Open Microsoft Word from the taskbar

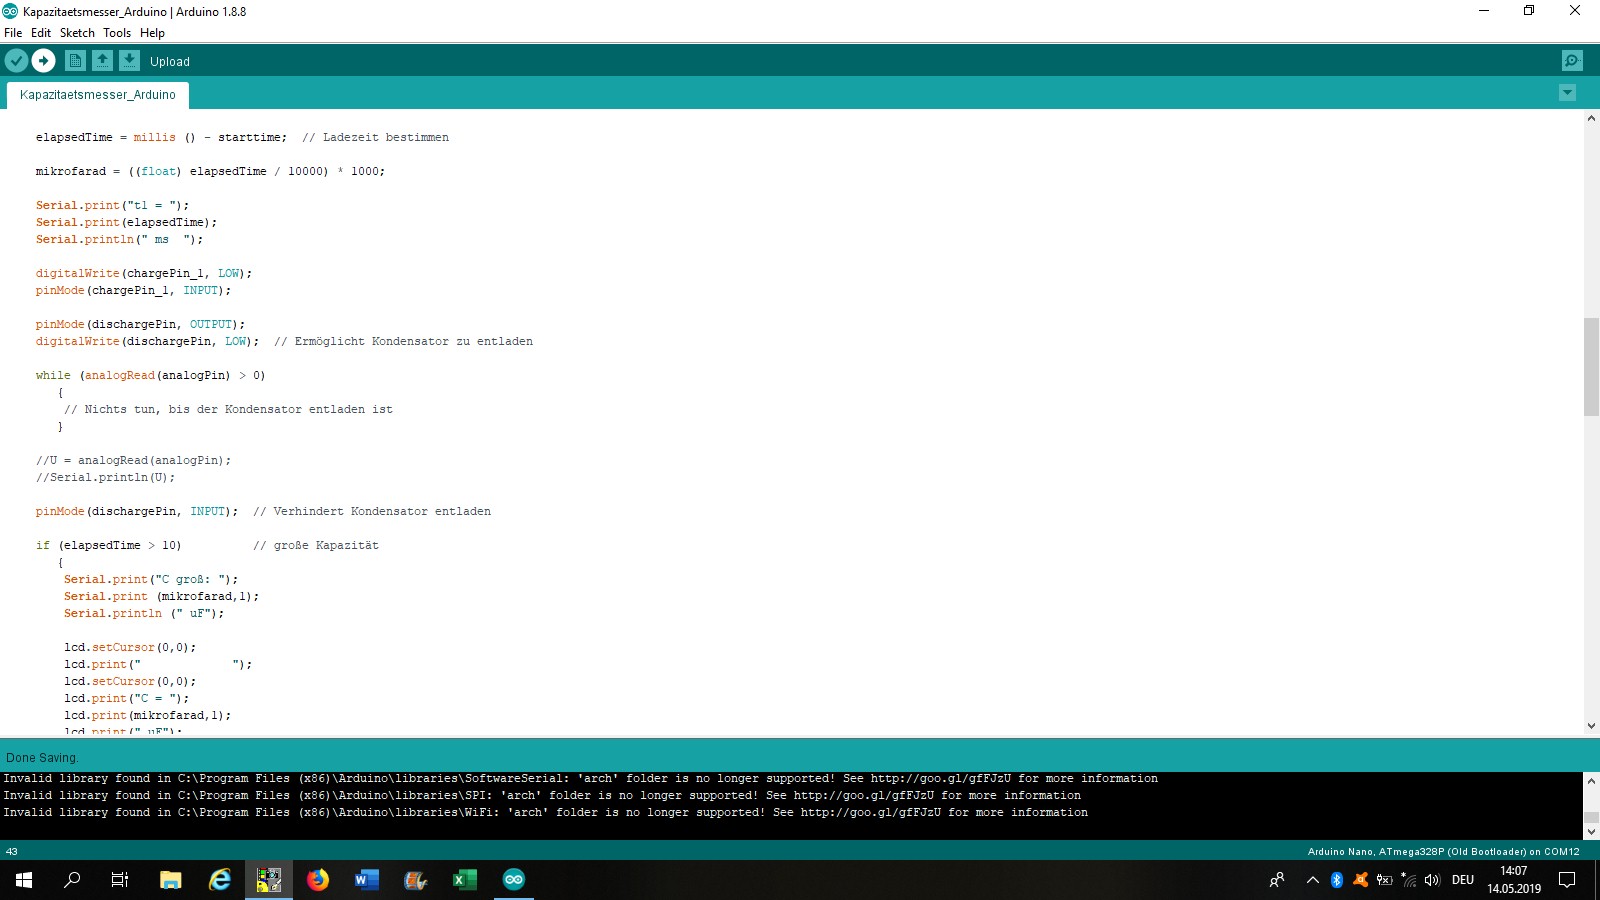pyautogui.click(x=367, y=880)
